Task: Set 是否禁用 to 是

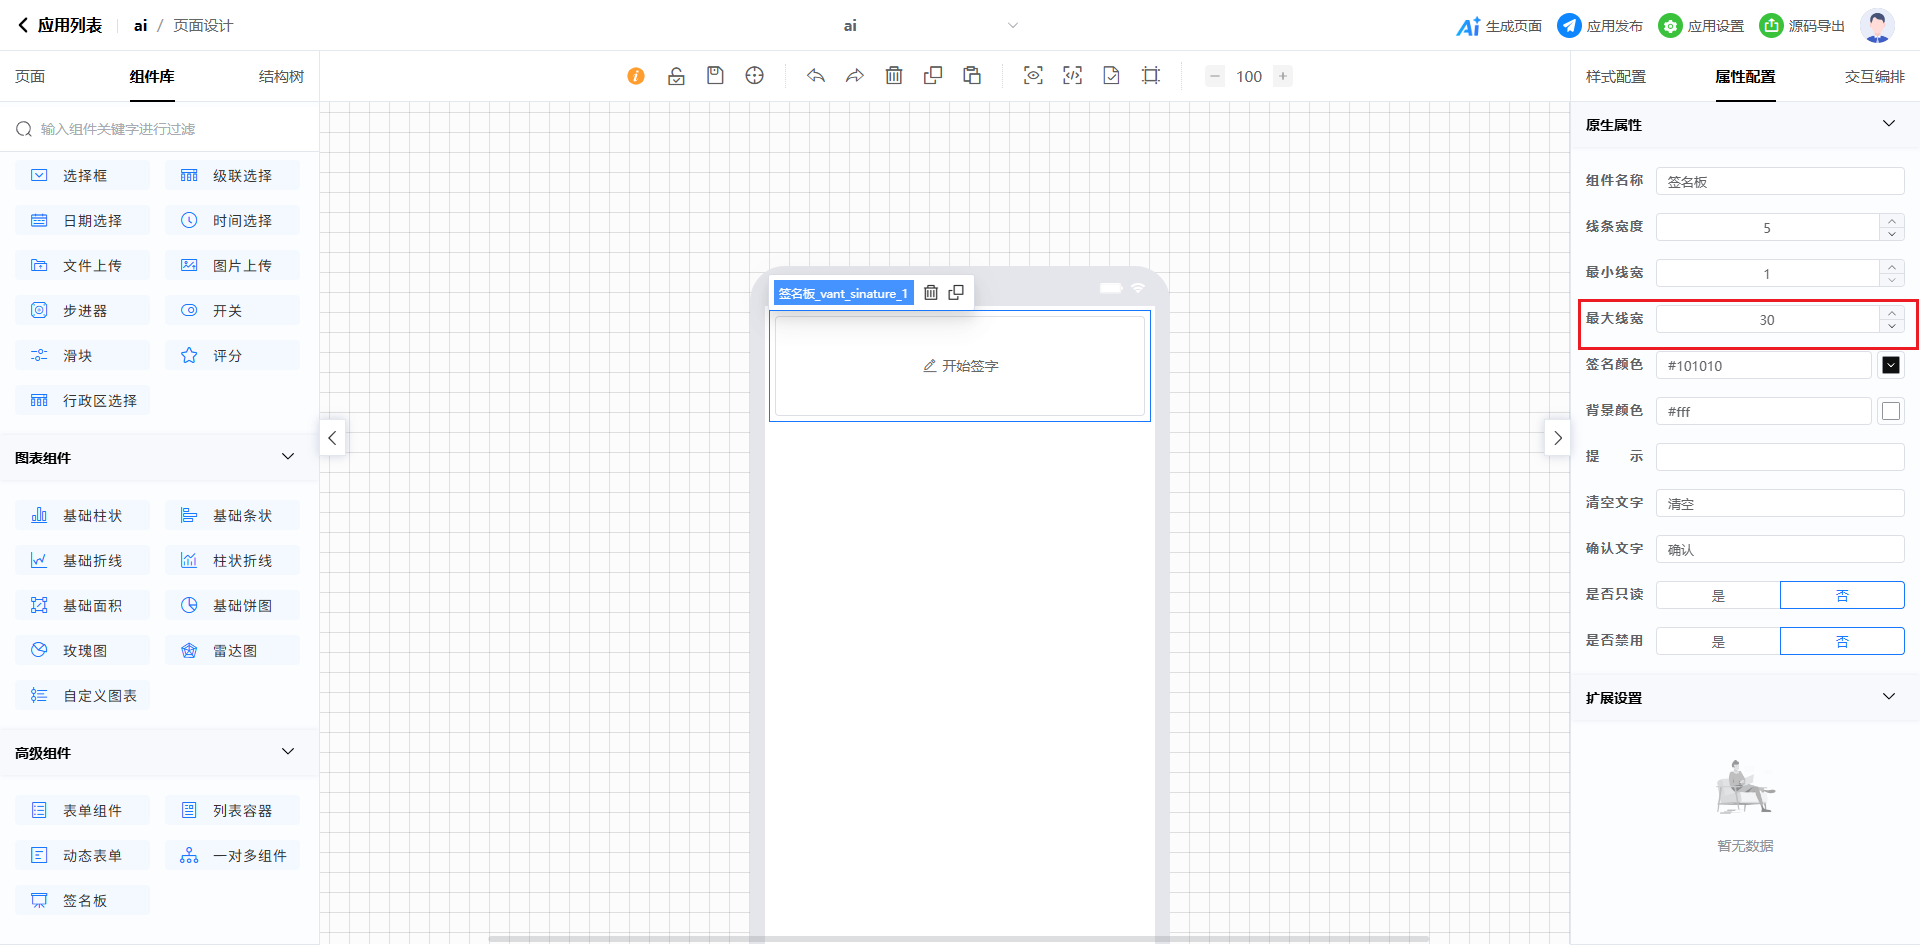Action: tap(1718, 641)
